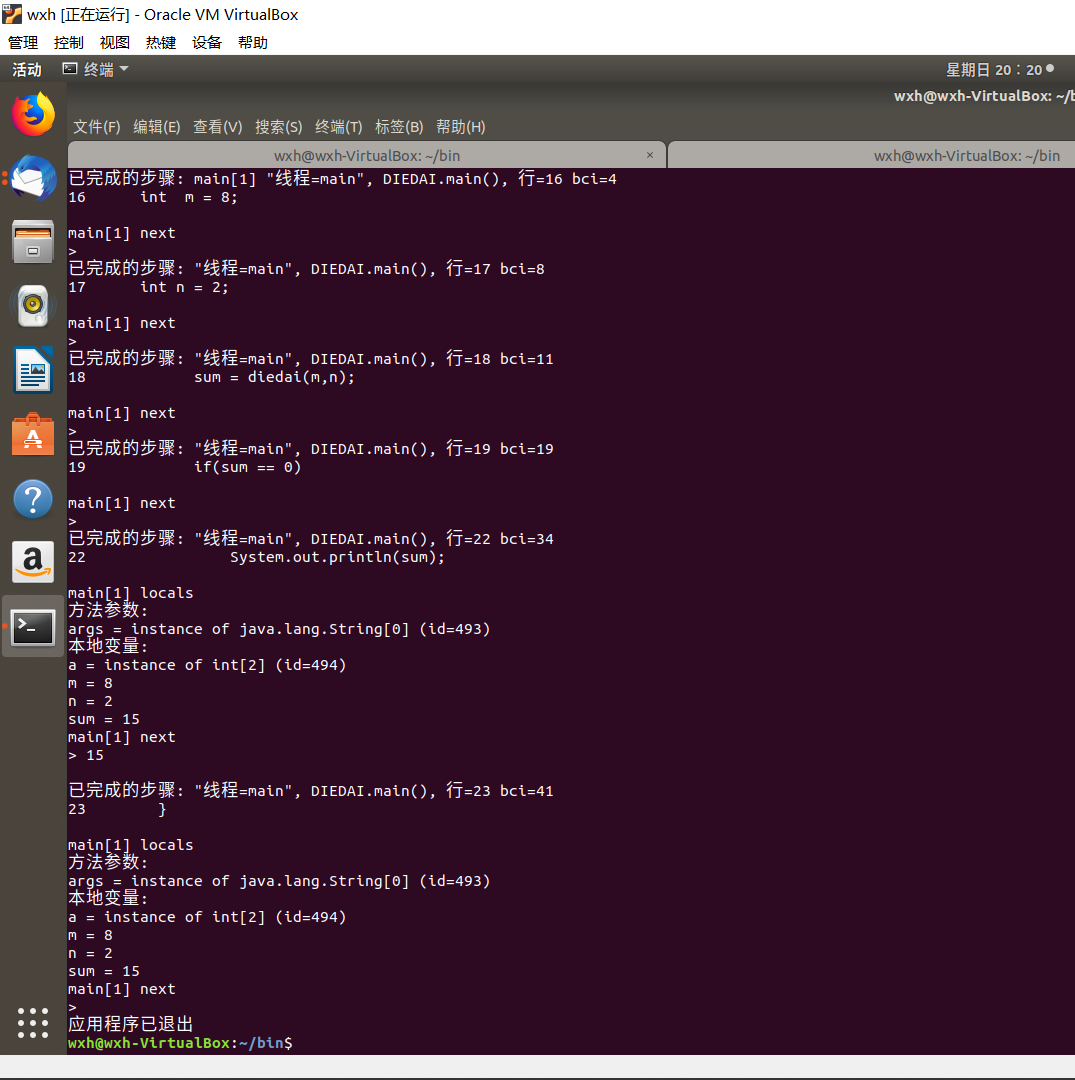Open the clock showing 星期日 20:20
Viewport: 1075px width, 1080px height.
tap(994, 70)
